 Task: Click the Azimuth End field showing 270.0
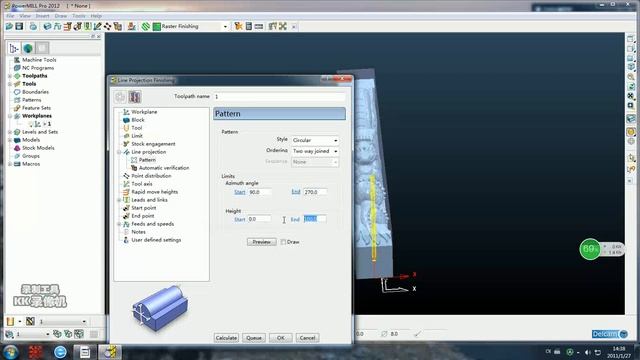(x=315, y=192)
